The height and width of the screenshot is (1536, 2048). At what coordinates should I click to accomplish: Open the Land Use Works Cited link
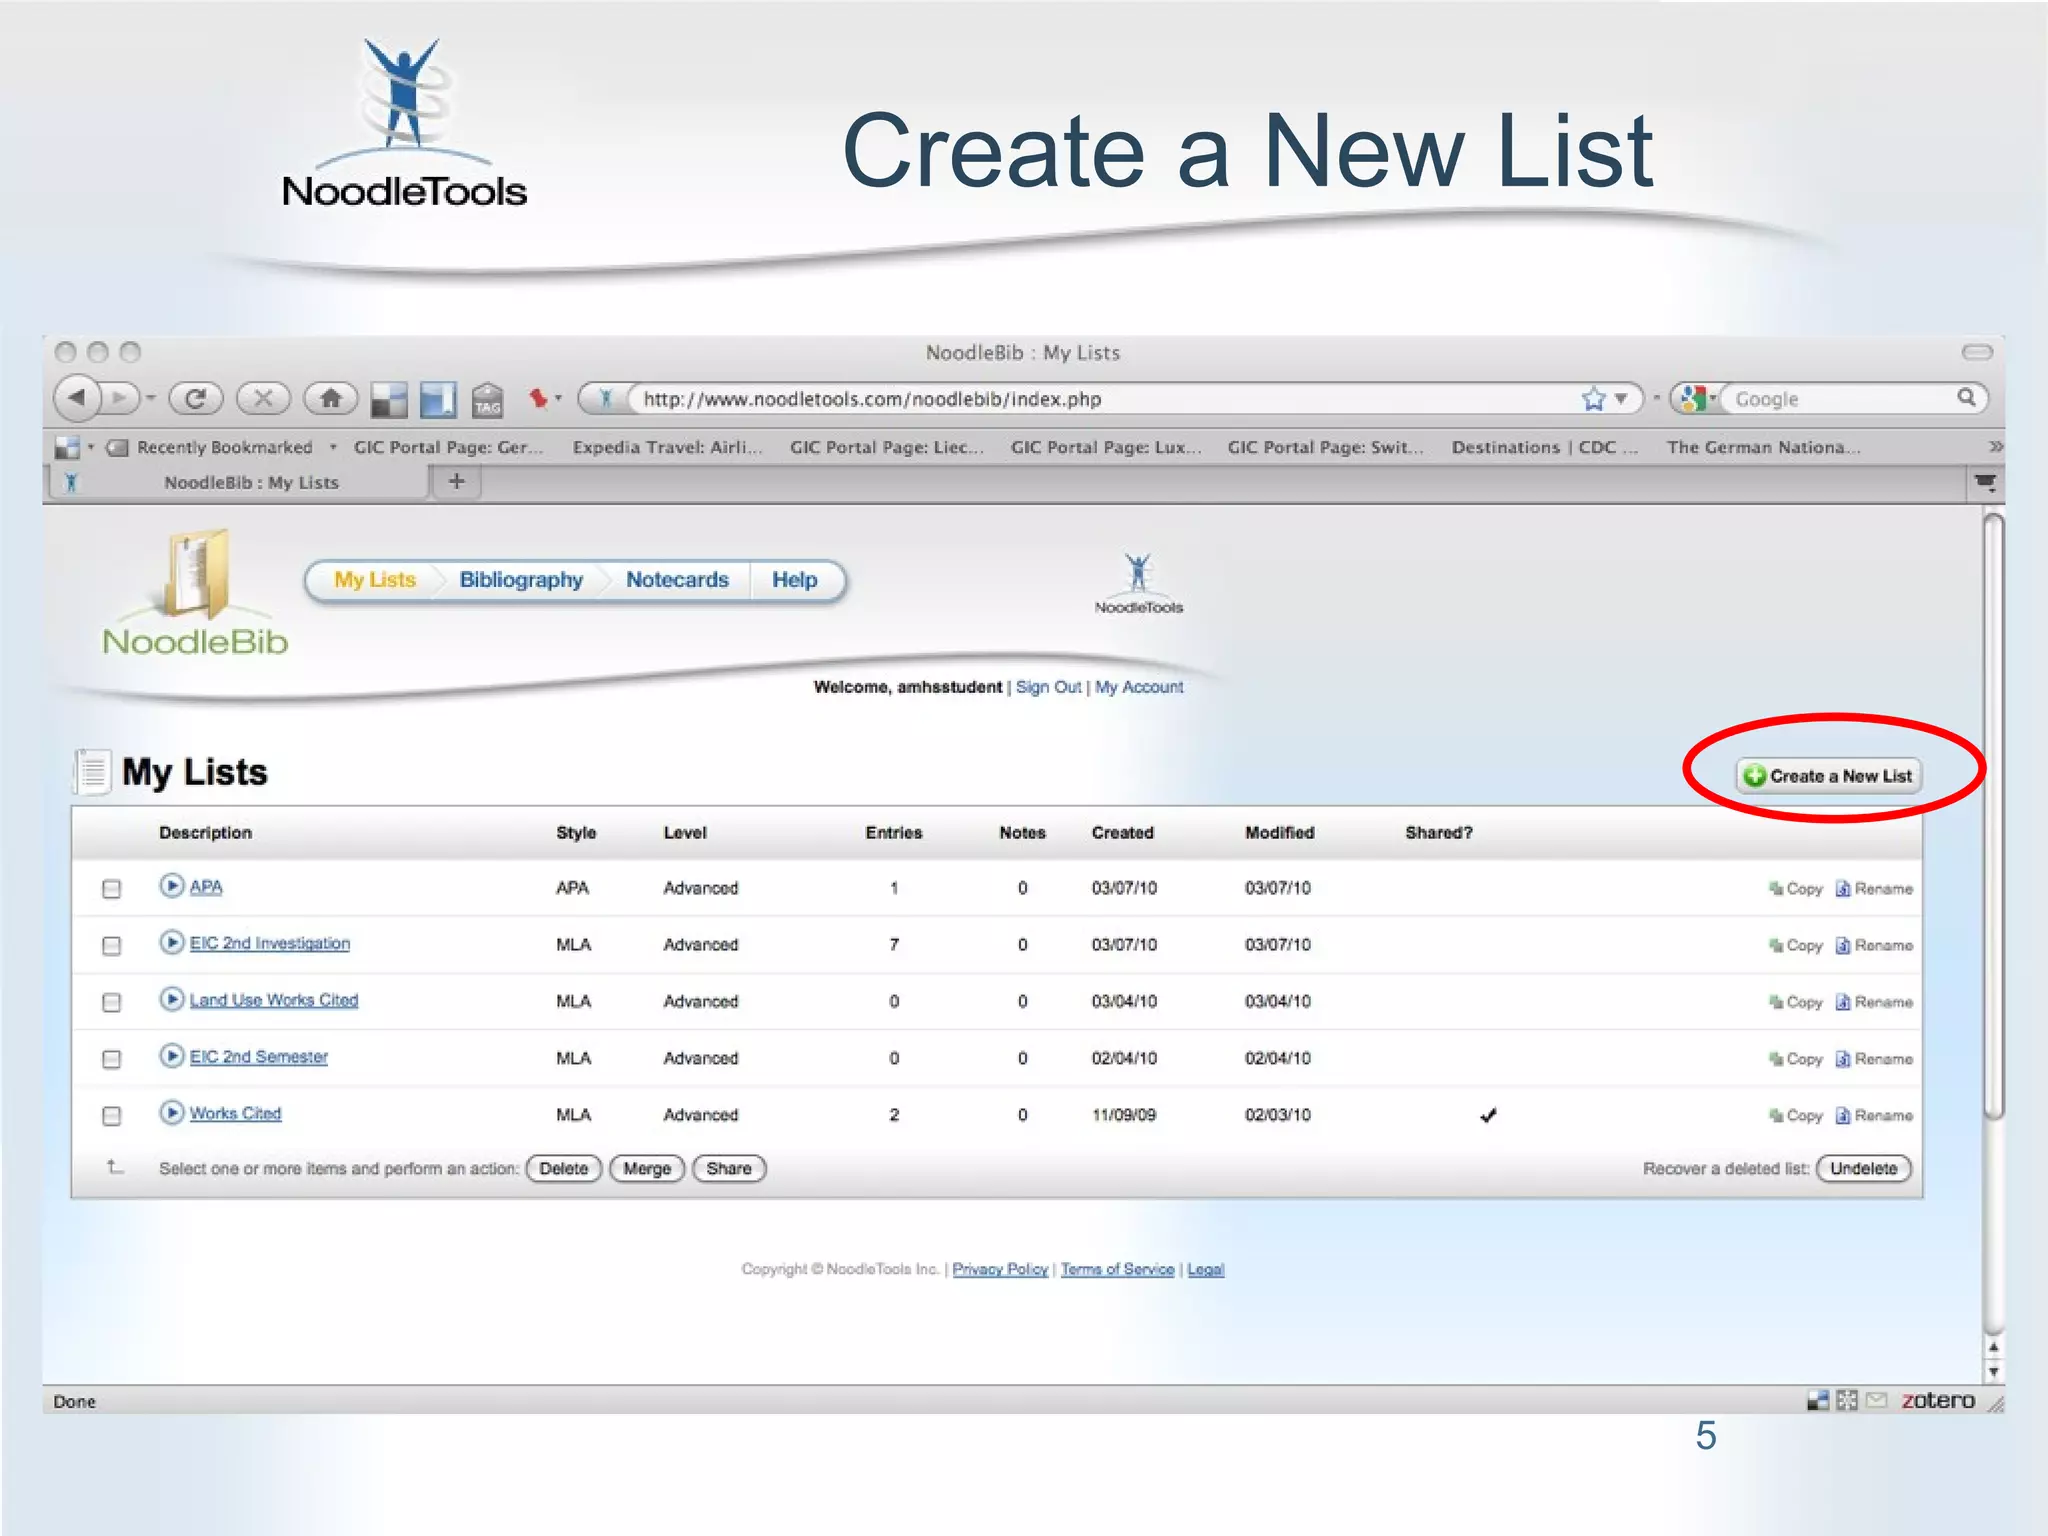(274, 1000)
